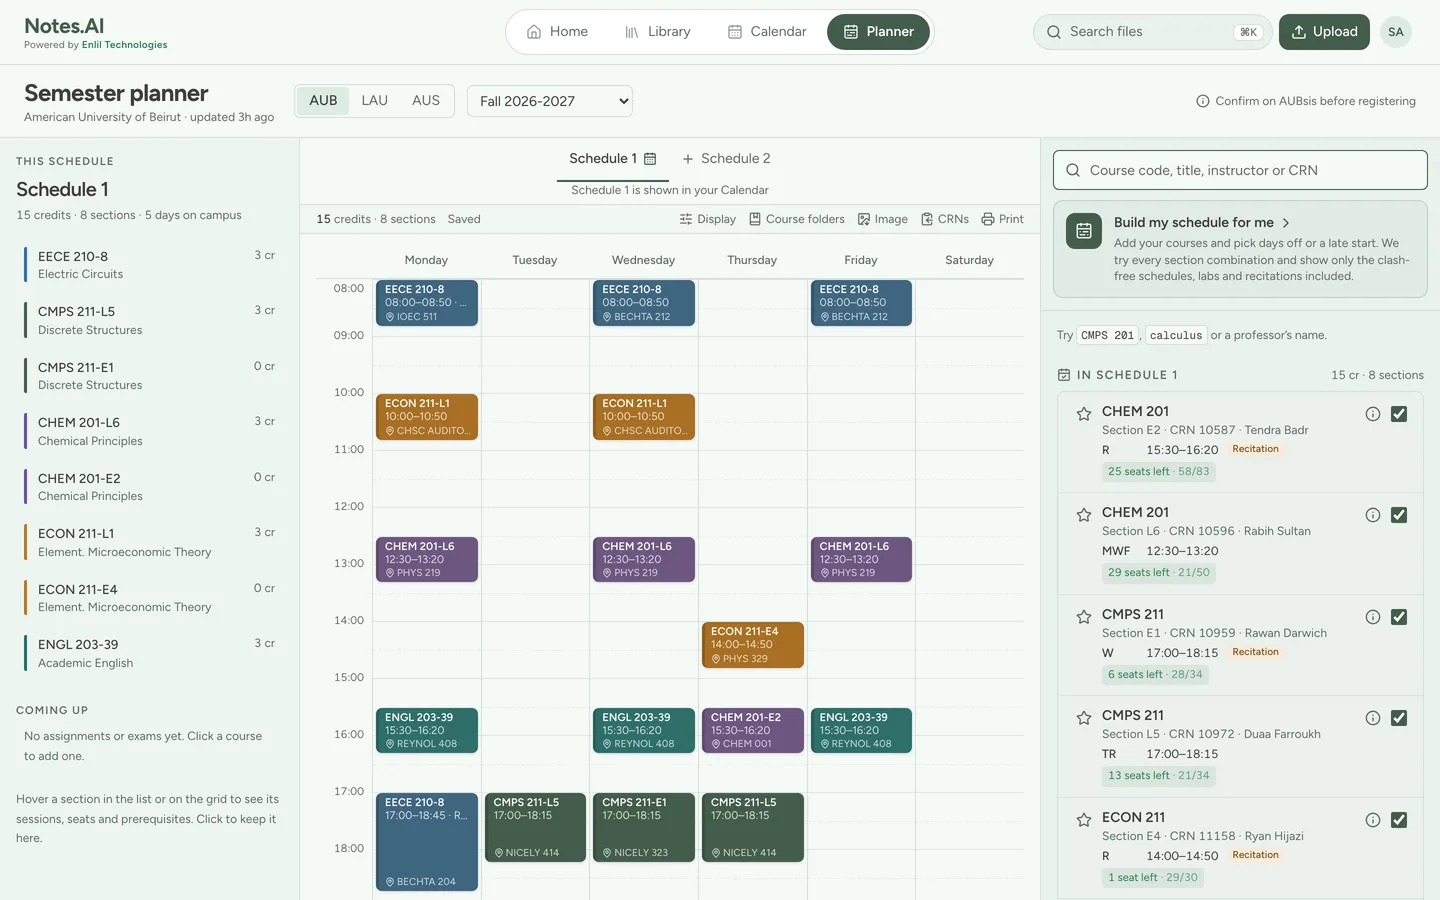Image resolution: width=1440 pixels, height=900 pixels.
Task: Uncheck CMPS 211 Section E1 checkbox
Action: tap(1399, 617)
